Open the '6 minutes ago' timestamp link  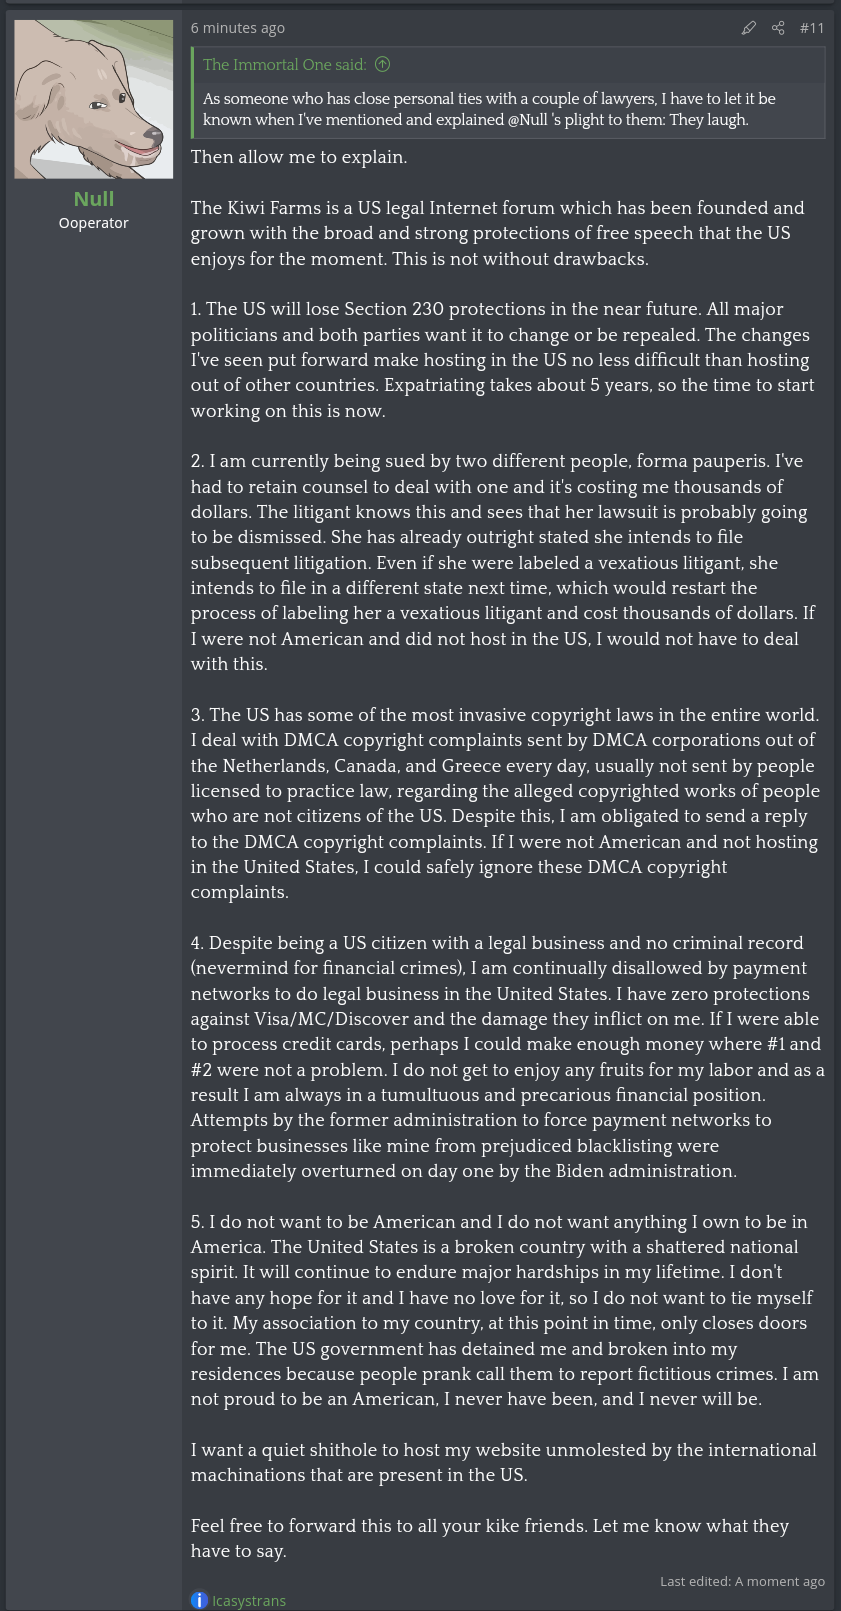(238, 28)
